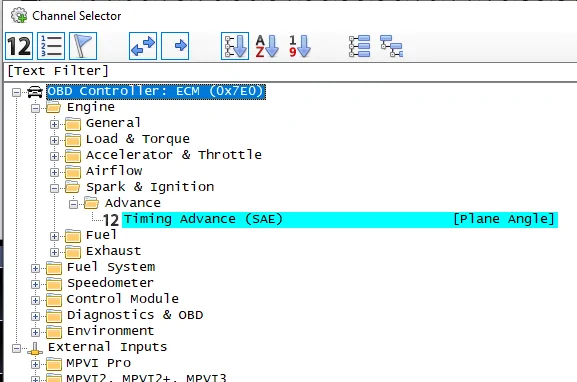The image size is (577, 382).
Task: Click the Fuel System folder icon
Action: (54, 268)
